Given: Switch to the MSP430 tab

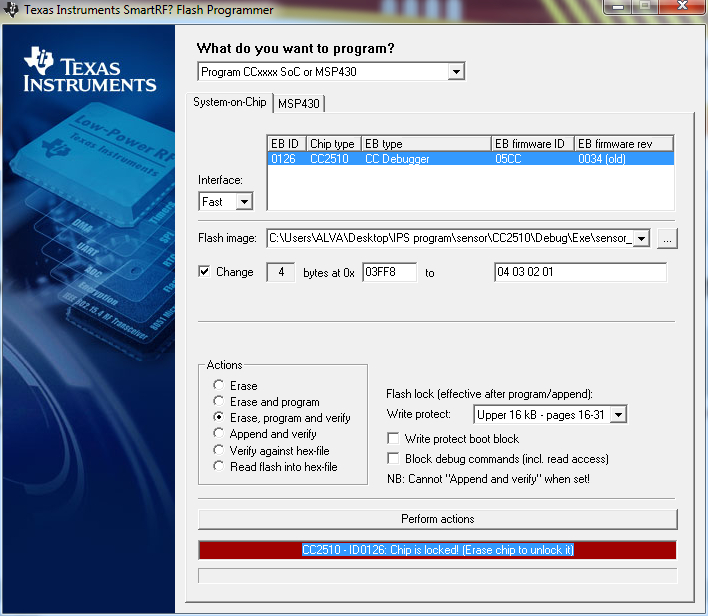Looking at the screenshot, I should [x=299, y=104].
